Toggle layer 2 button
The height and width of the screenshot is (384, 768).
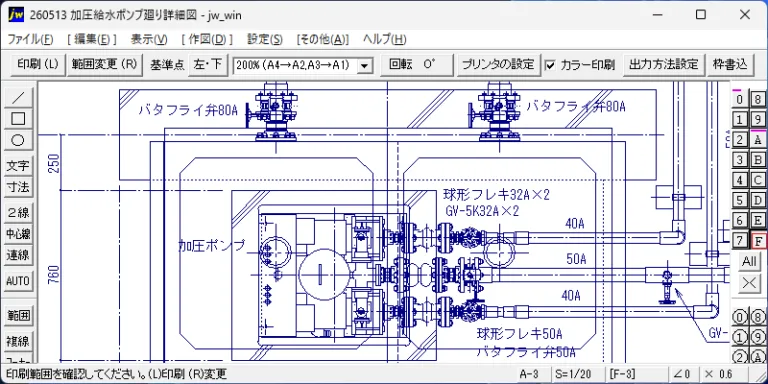click(x=739, y=140)
